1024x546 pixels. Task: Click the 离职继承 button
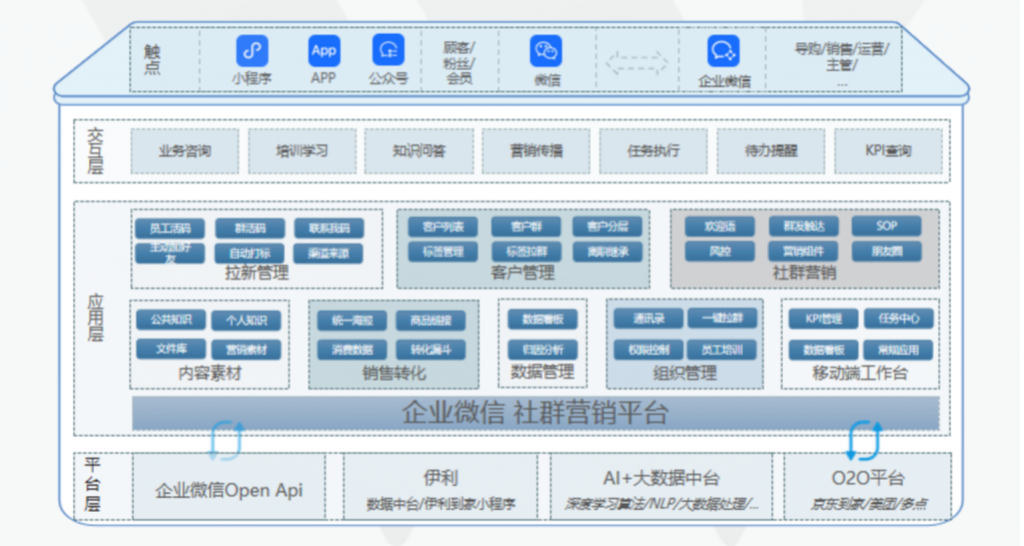pos(608,251)
